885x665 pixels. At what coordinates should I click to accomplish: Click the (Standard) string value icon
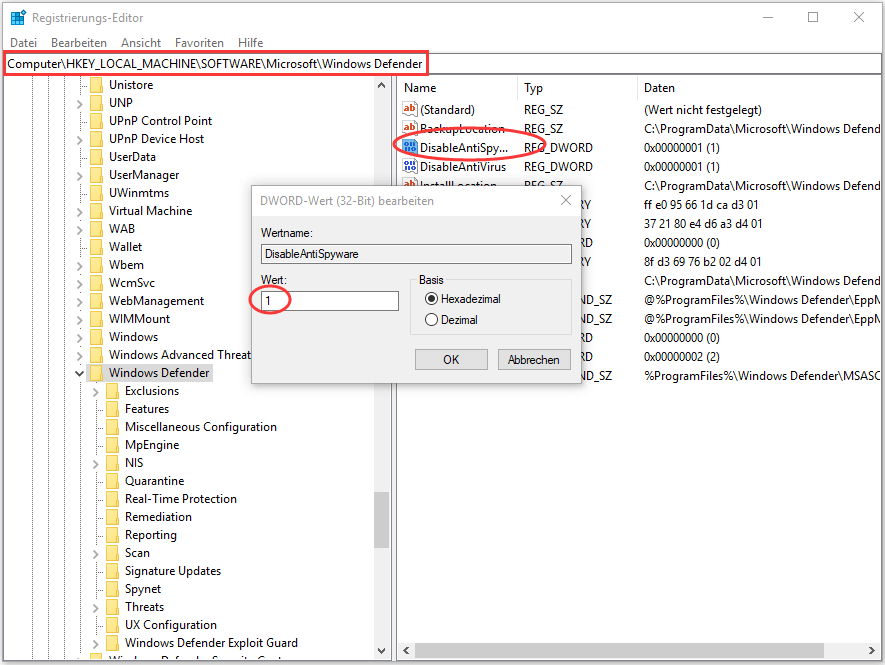tap(410, 109)
